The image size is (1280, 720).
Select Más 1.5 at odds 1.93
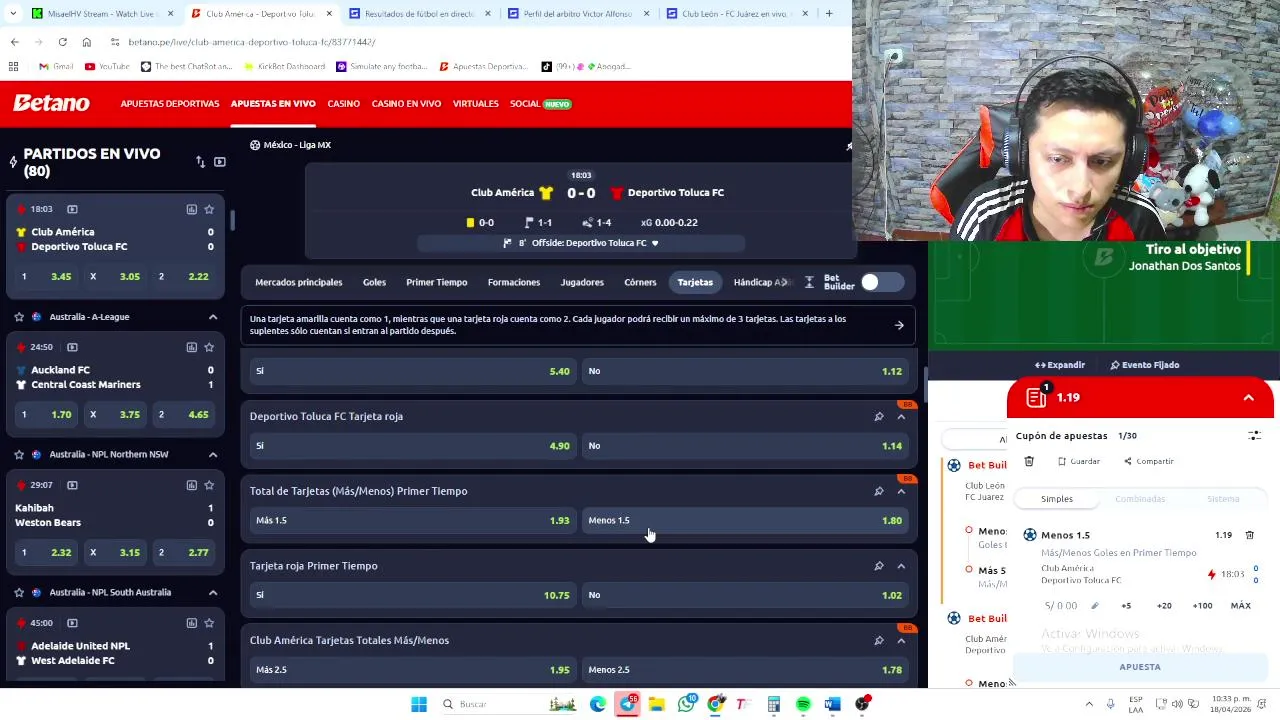pos(412,520)
